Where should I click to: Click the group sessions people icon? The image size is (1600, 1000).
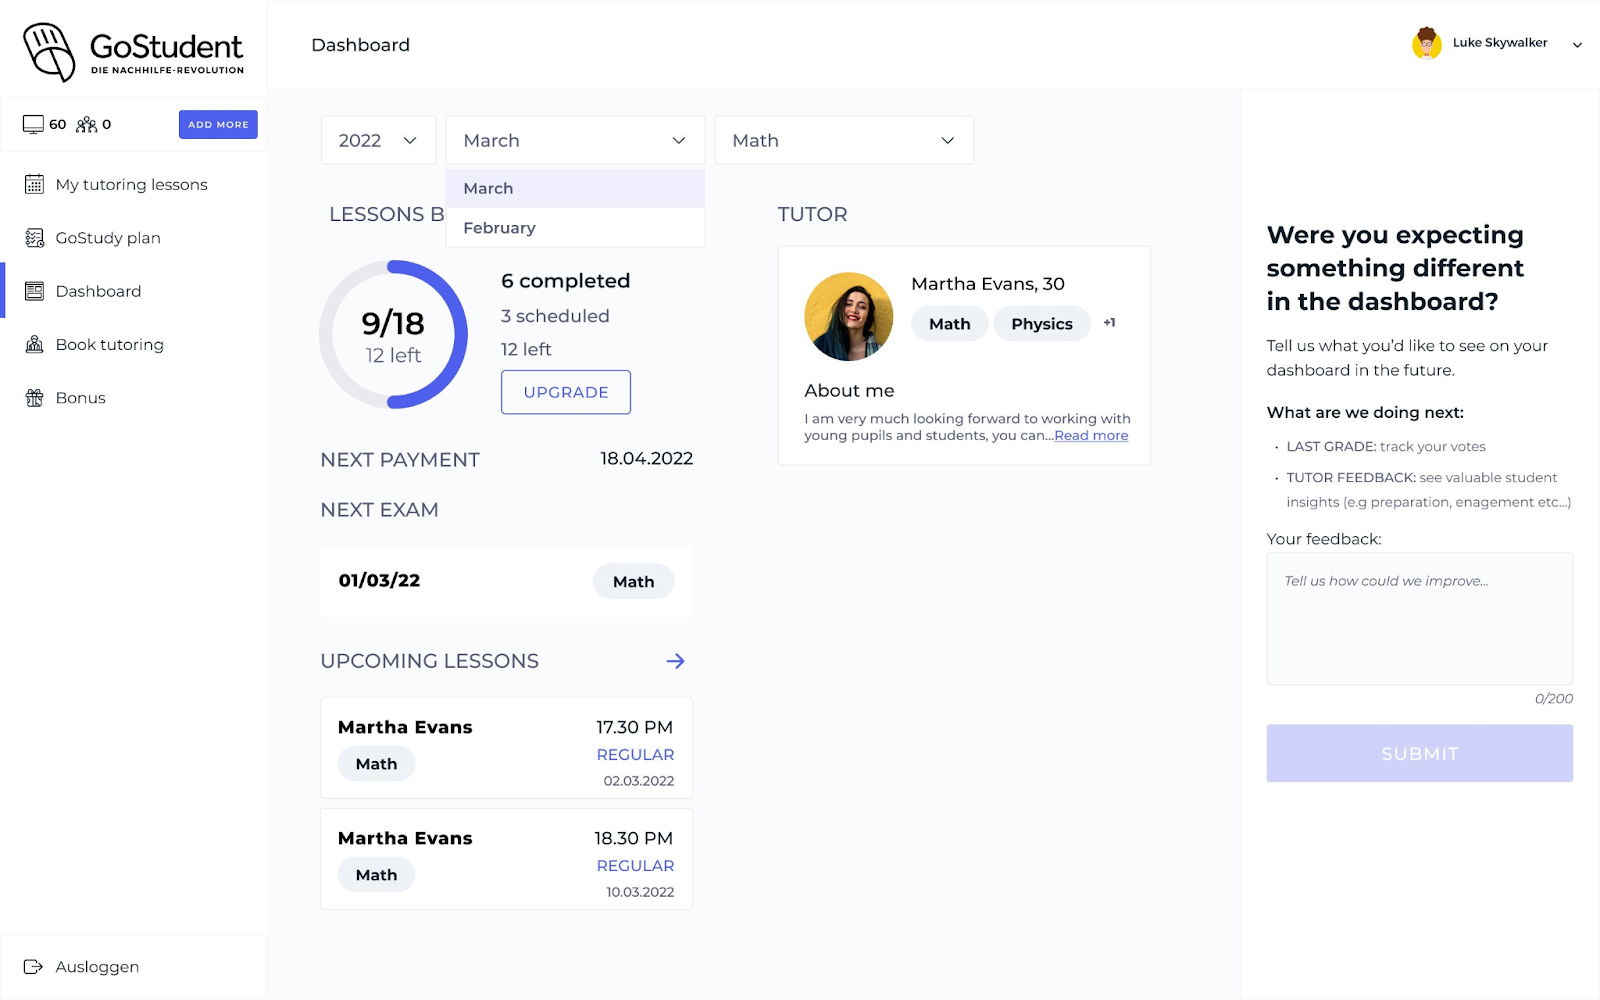(x=87, y=125)
